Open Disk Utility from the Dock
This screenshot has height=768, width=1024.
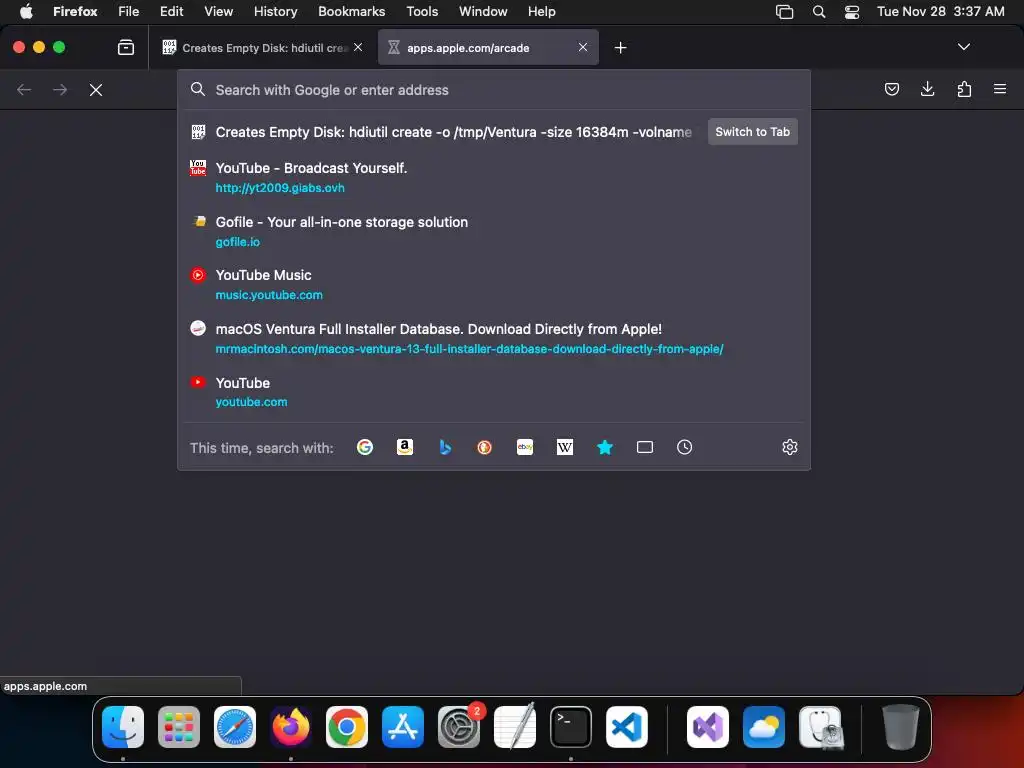820,727
